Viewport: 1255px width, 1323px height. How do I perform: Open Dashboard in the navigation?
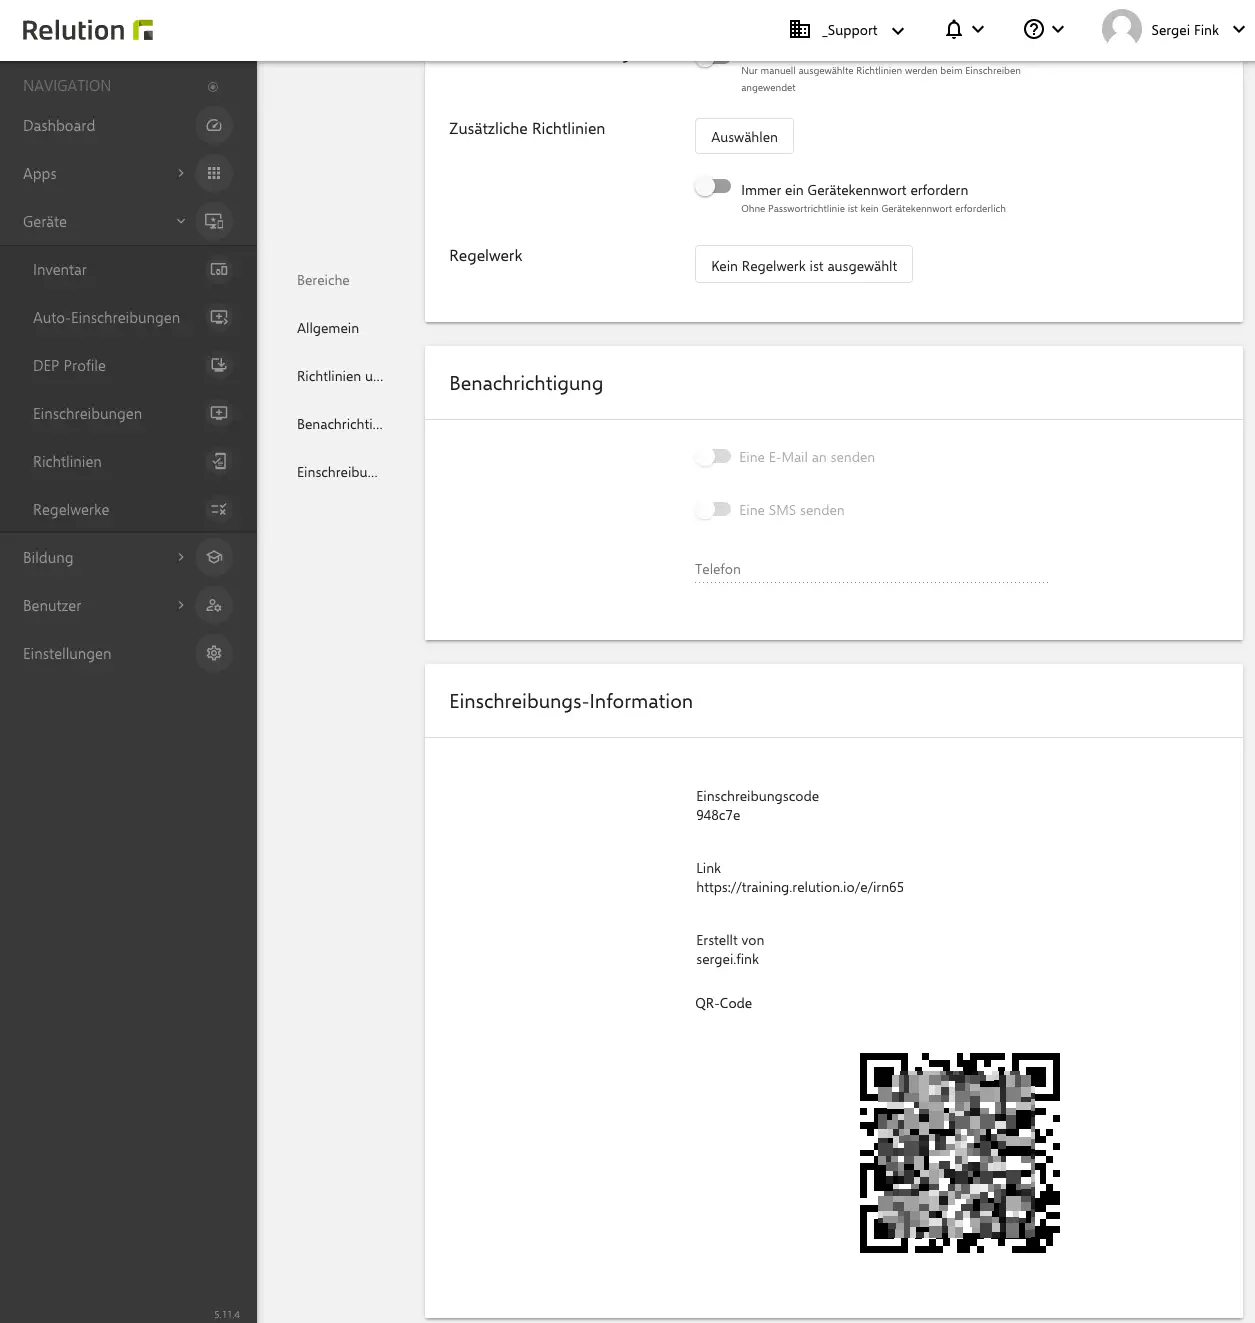point(59,126)
